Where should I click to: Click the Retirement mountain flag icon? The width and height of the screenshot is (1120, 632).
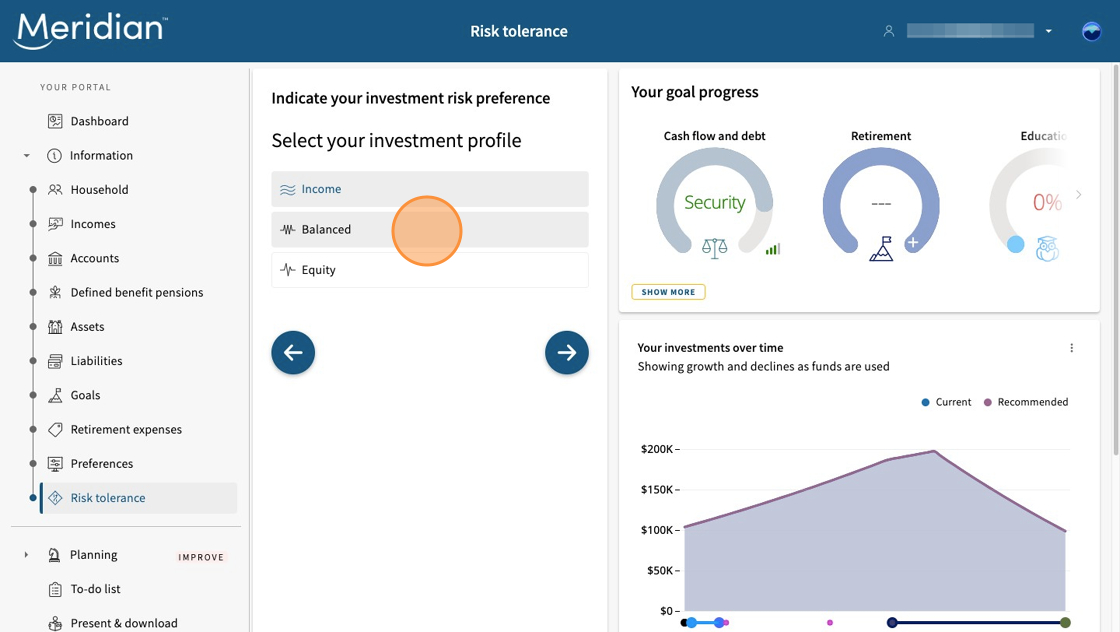[x=881, y=249]
